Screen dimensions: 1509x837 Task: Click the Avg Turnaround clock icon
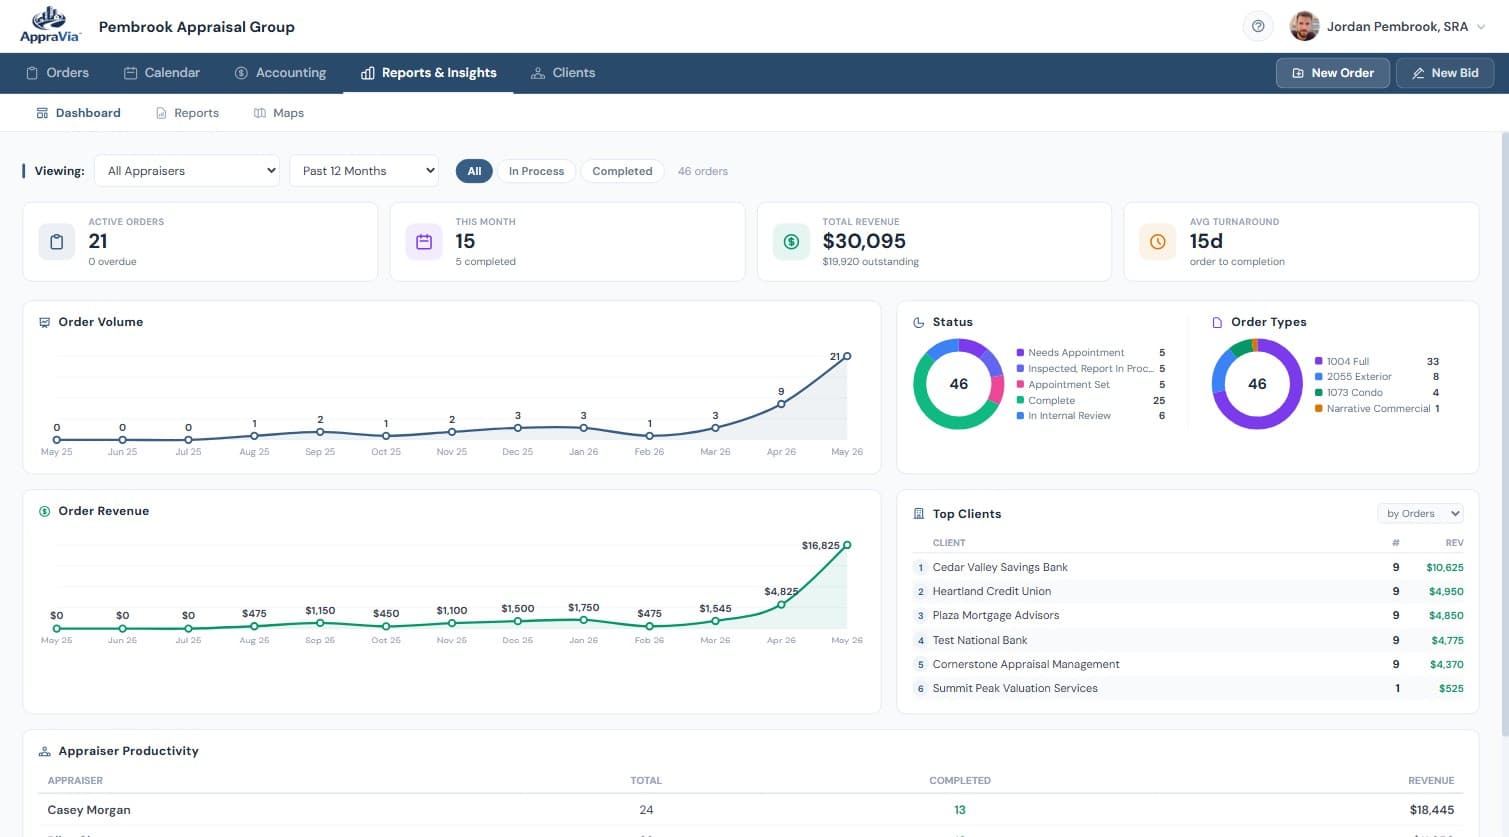pyautogui.click(x=1157, y=241)
